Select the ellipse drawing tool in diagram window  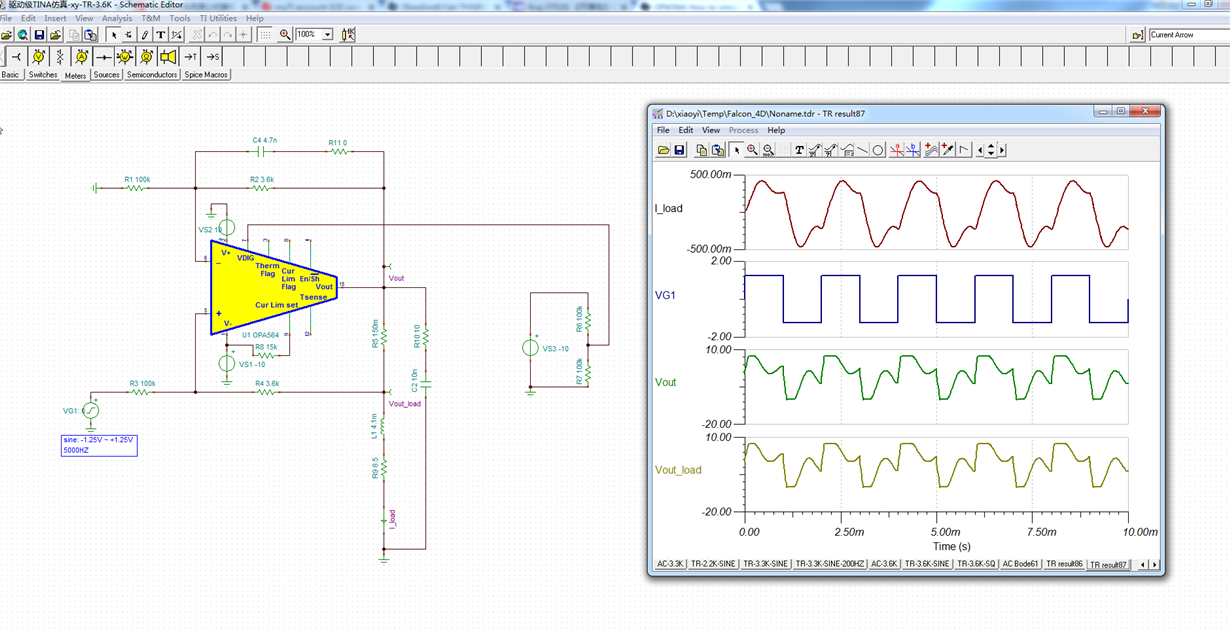click(x=878, y=150)
